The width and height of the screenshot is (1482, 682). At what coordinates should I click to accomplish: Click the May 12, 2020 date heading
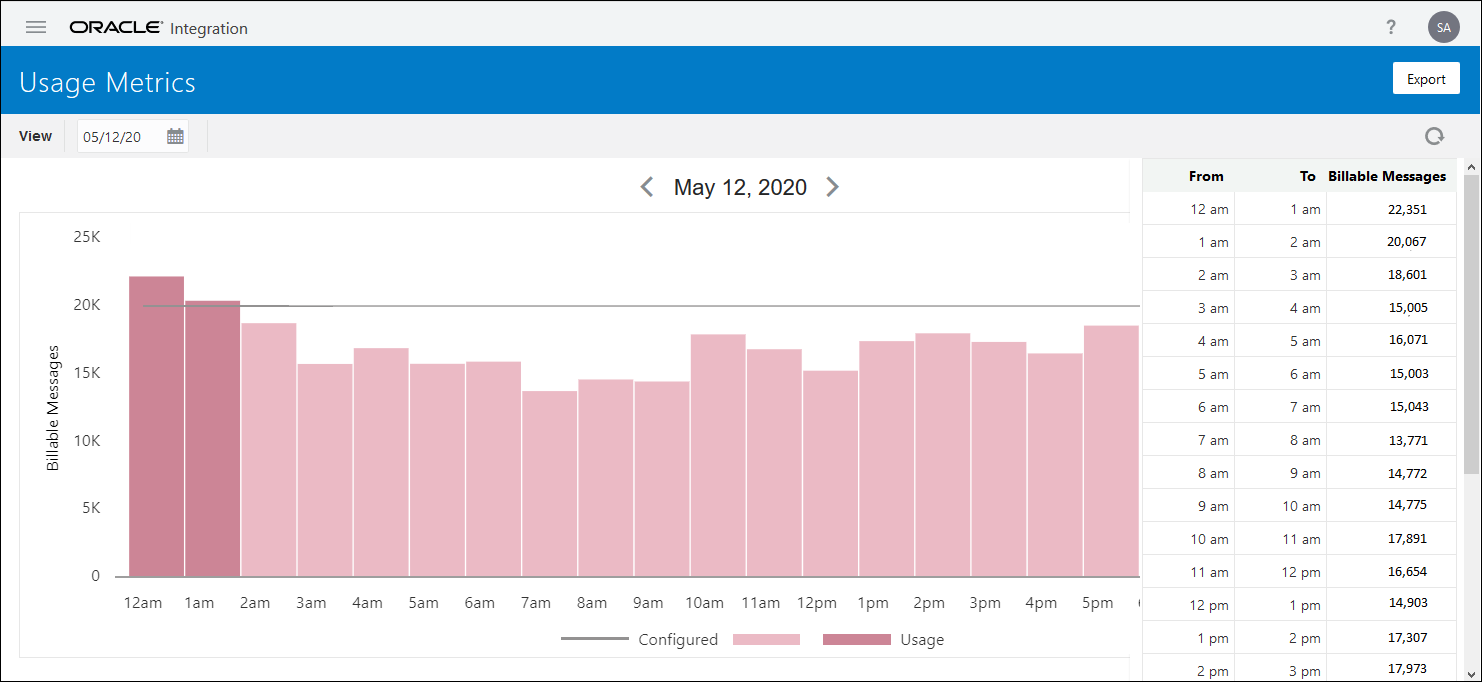(x=739, y=186)
